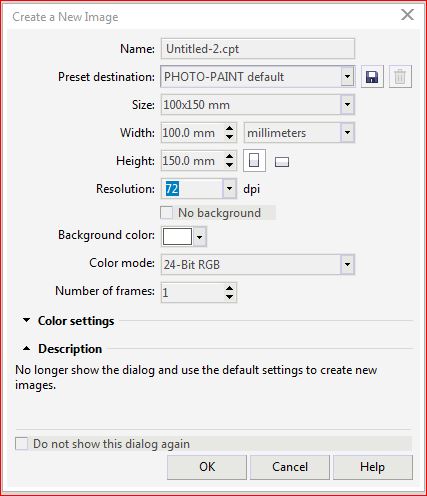Close the Create a New Image dialog

(x=407, y=15)
